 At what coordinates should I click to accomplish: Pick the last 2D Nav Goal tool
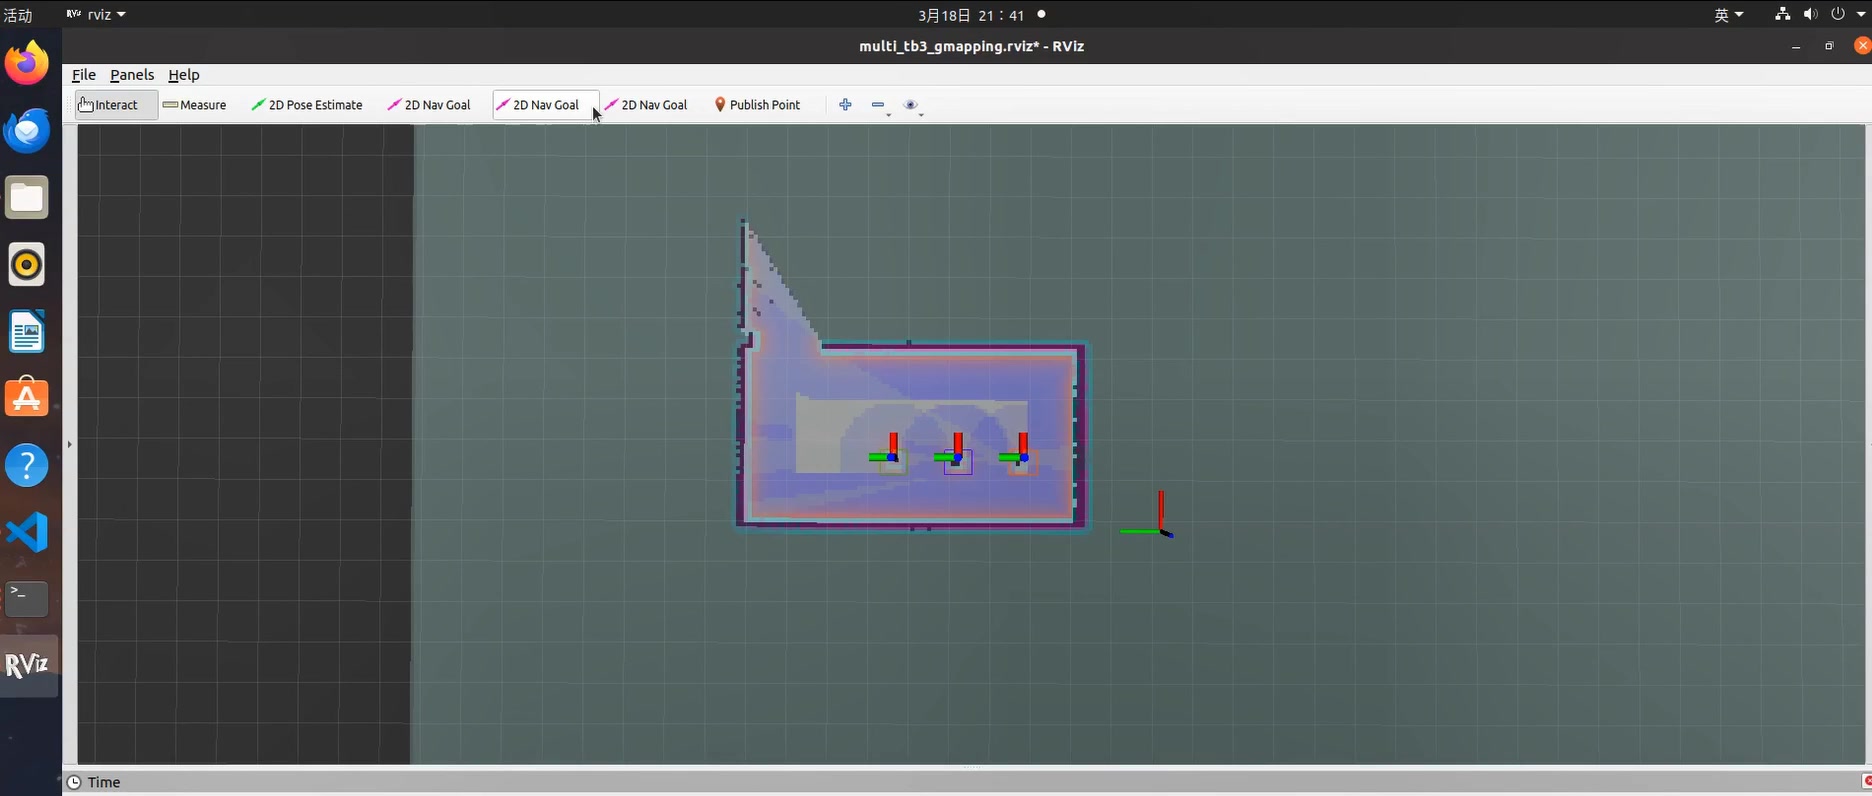tap(646, 105)
